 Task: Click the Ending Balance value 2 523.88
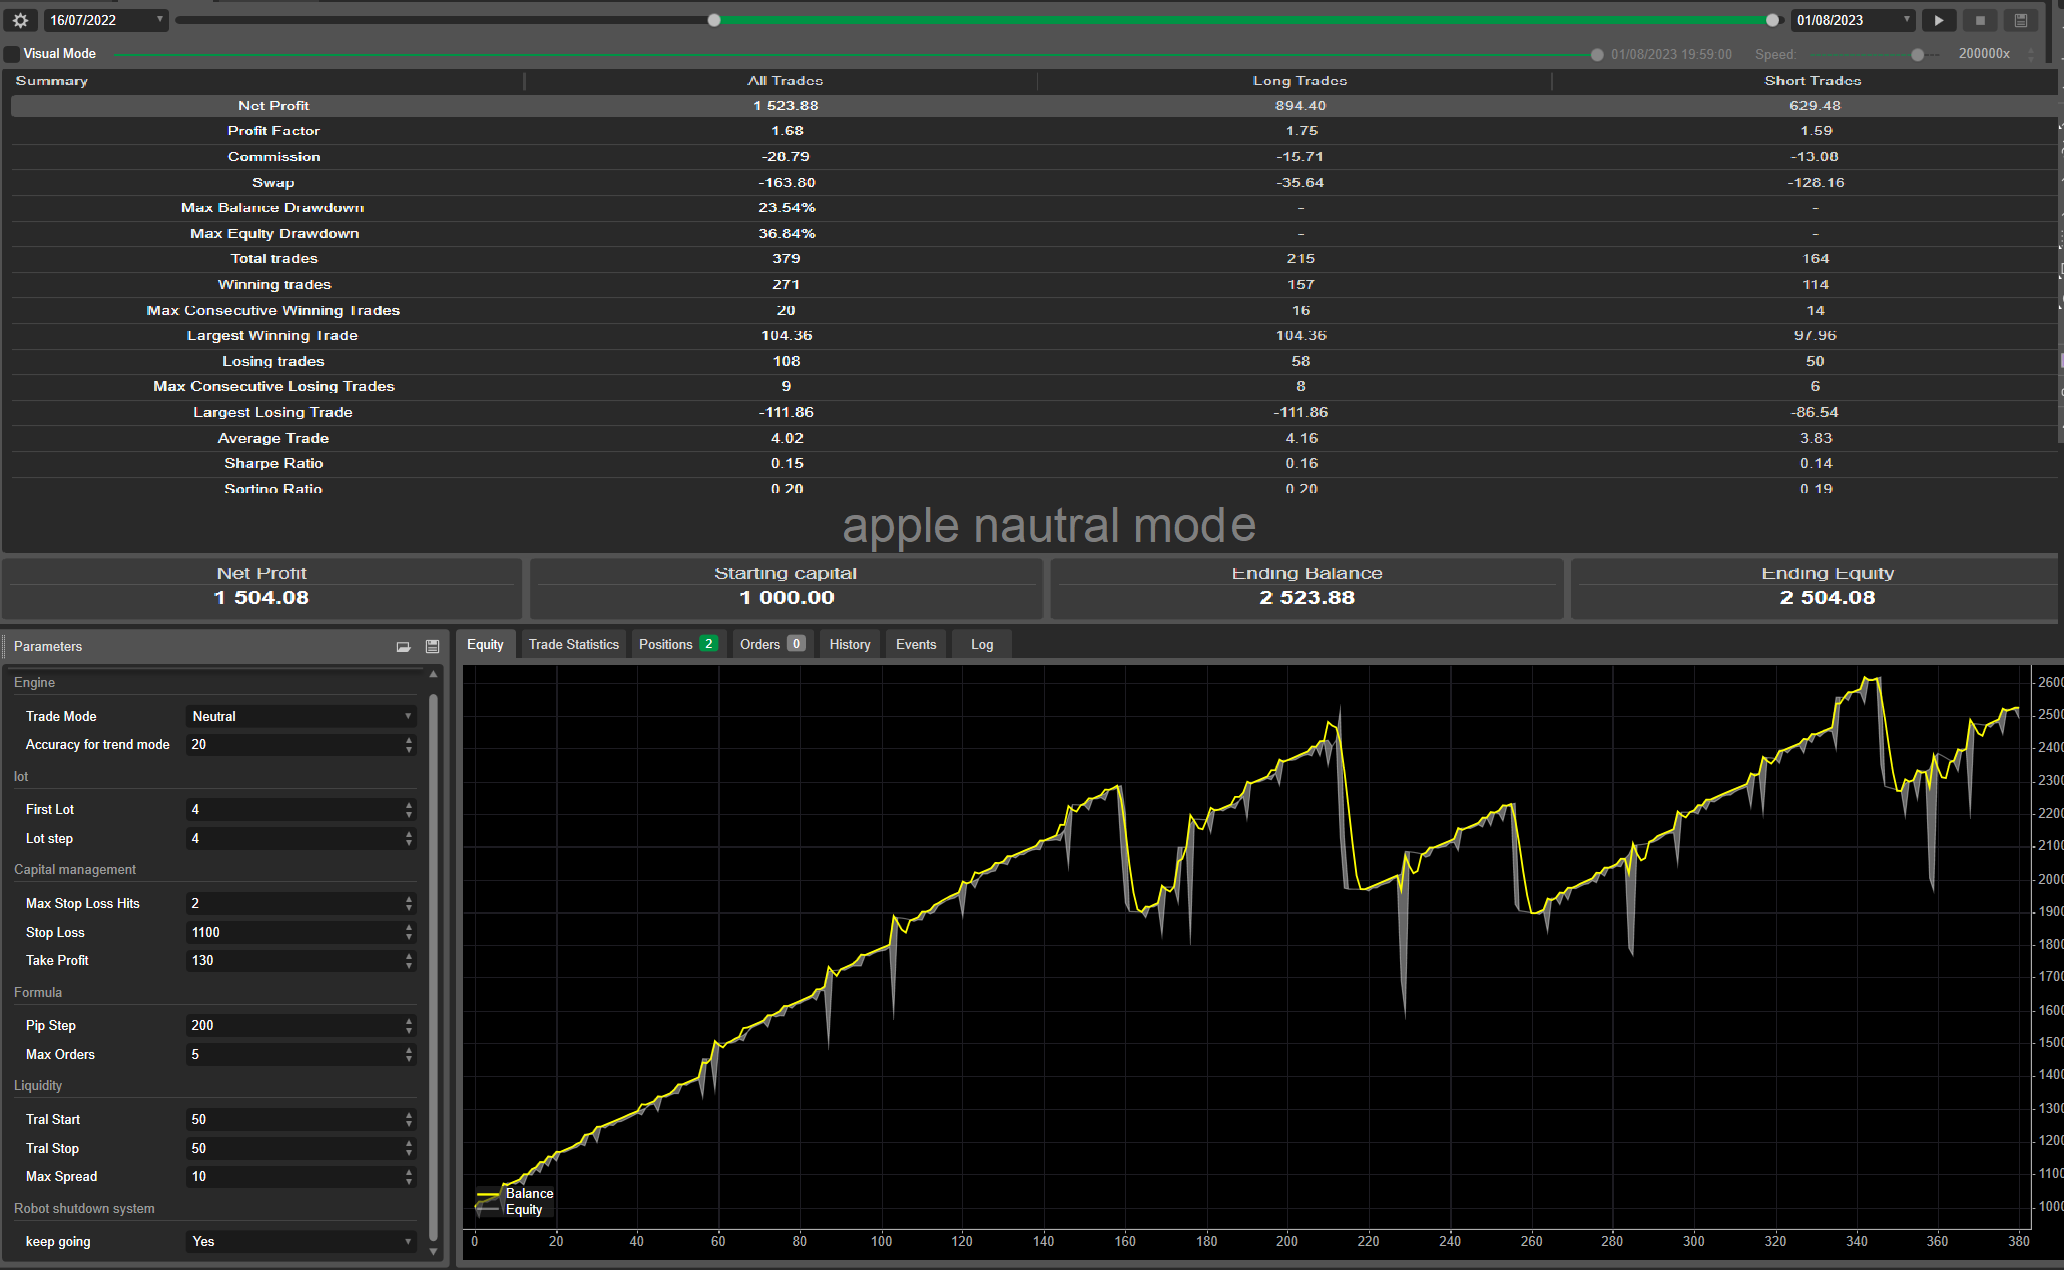1307,598
